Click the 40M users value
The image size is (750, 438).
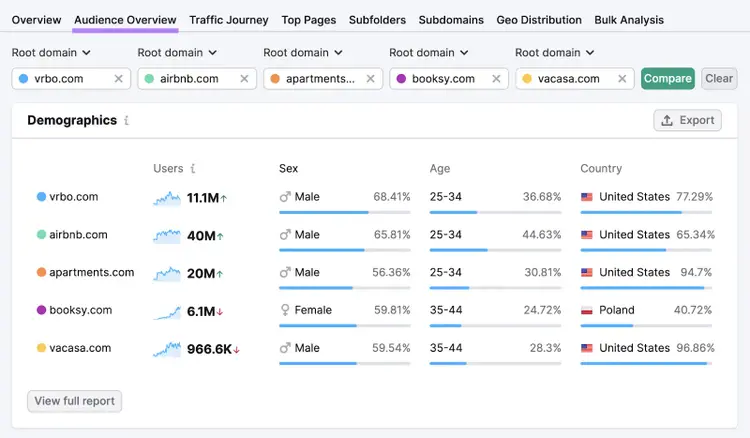click(x=201, y=236)
